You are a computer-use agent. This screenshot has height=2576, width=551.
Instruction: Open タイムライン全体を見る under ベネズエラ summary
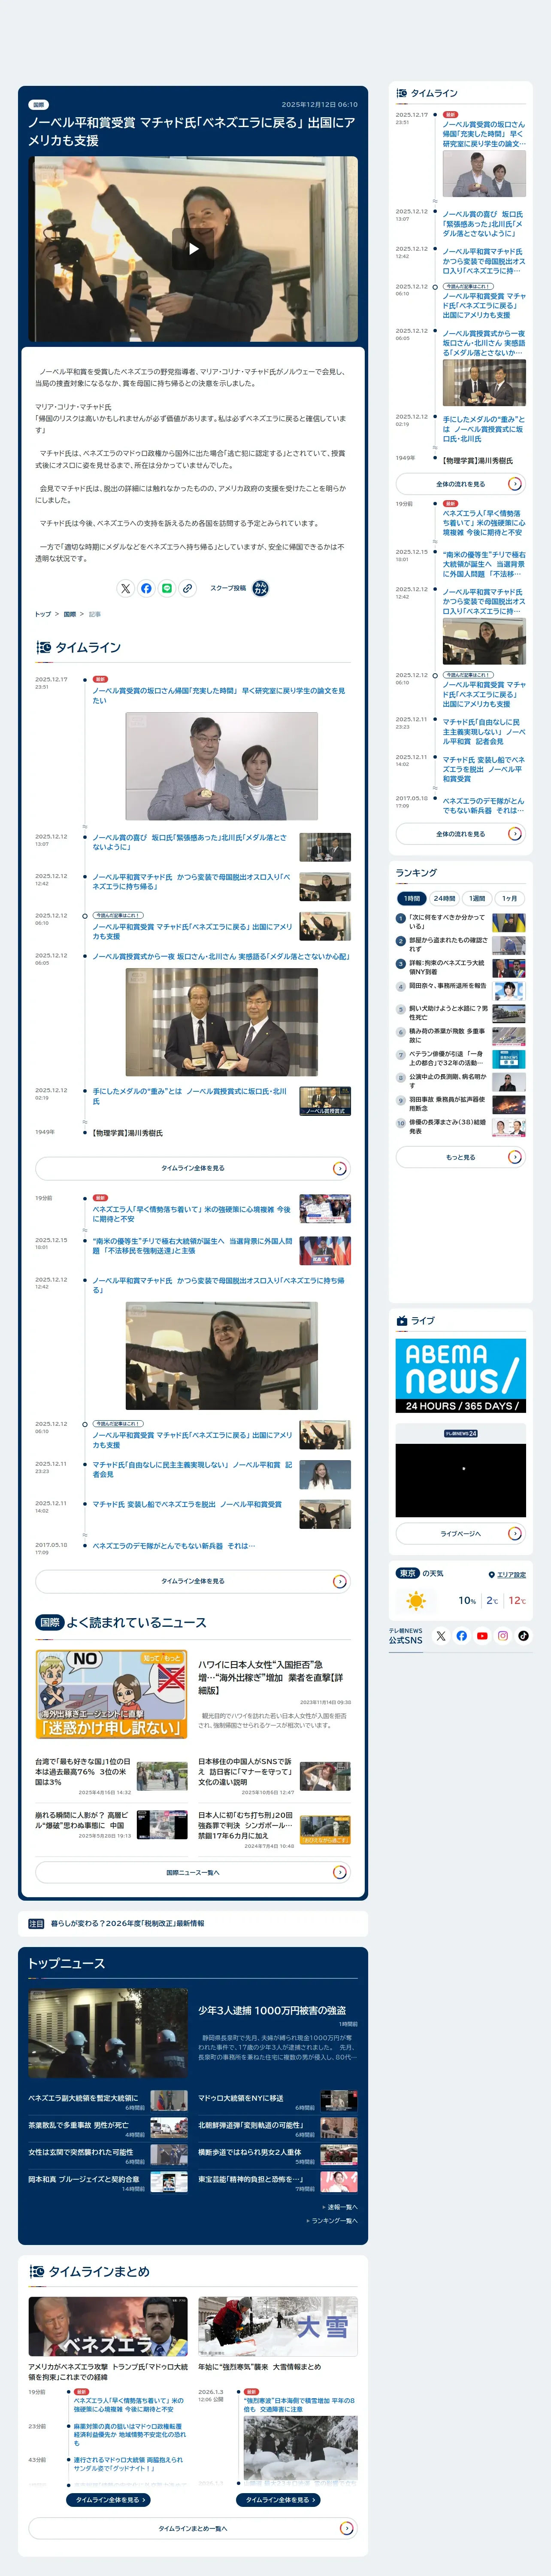pyautogui.click(x=109, y=2499)
